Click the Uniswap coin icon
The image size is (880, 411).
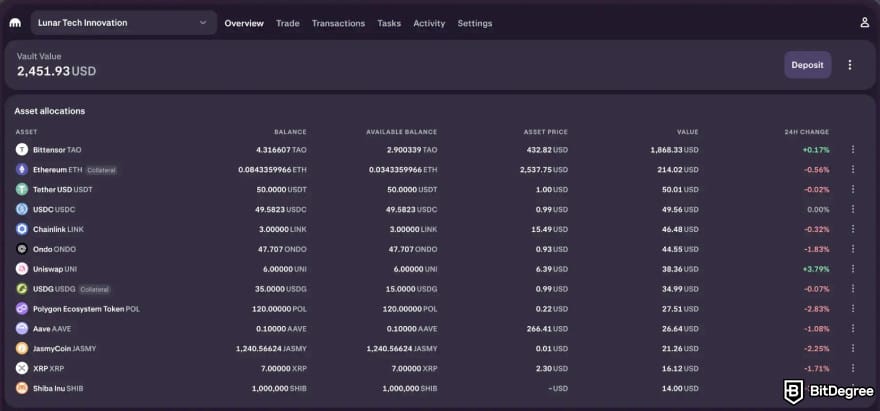22,269
